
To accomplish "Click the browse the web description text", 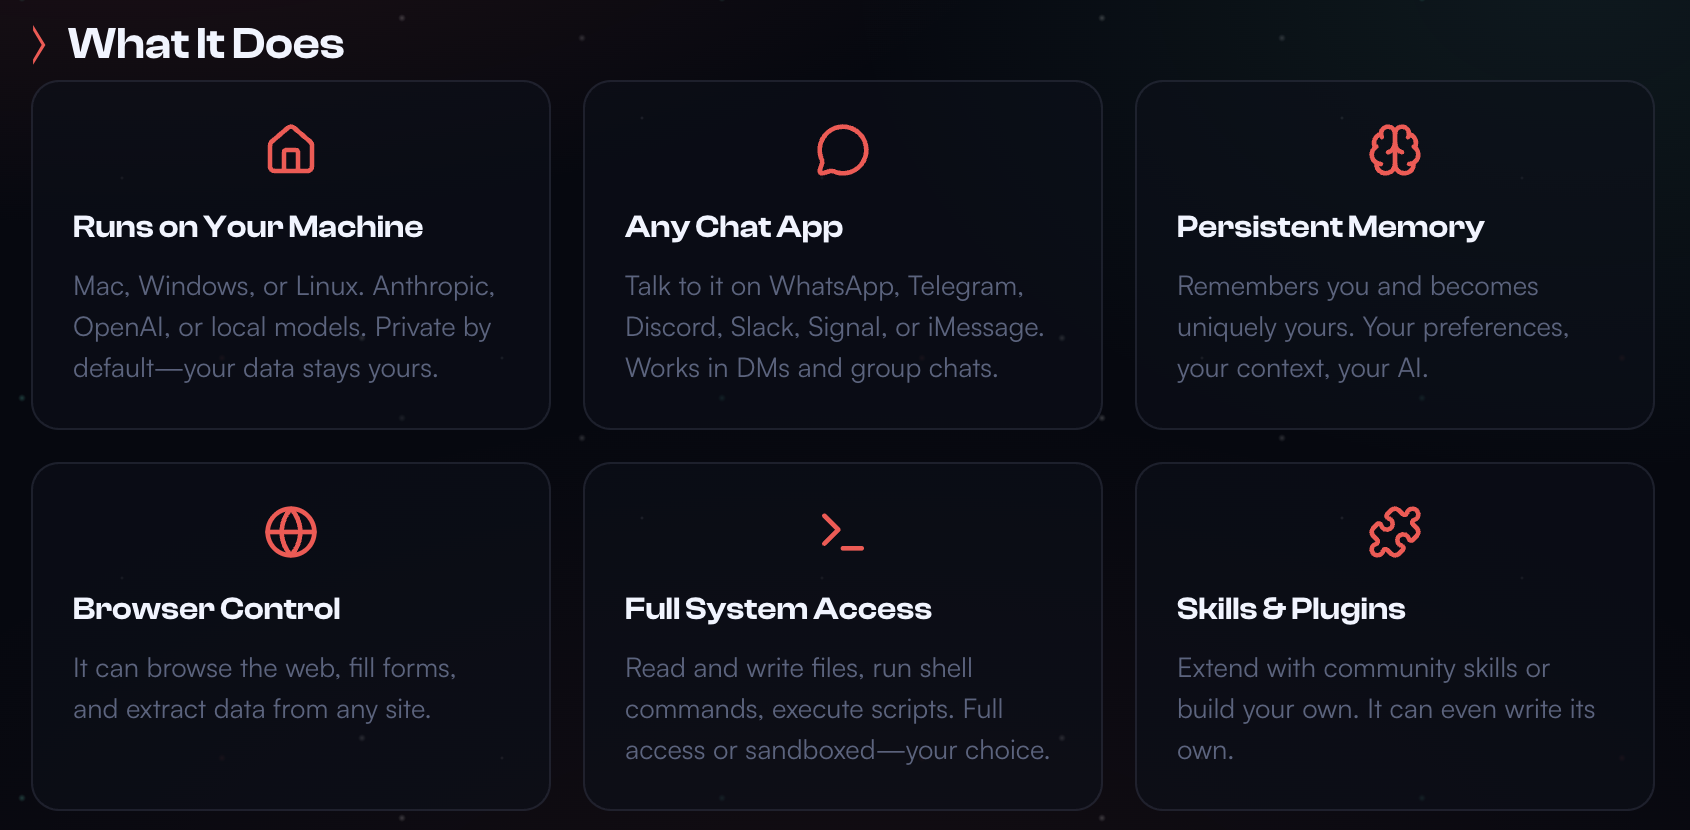I will tap(264, 688).
